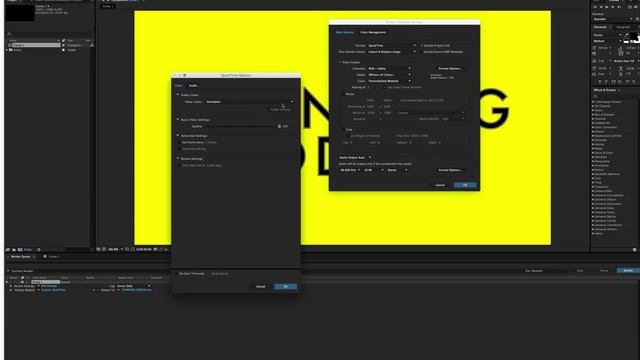Click Cancel in QuickTime Options dialog
640x360 pixels.
tap(260, 287)
